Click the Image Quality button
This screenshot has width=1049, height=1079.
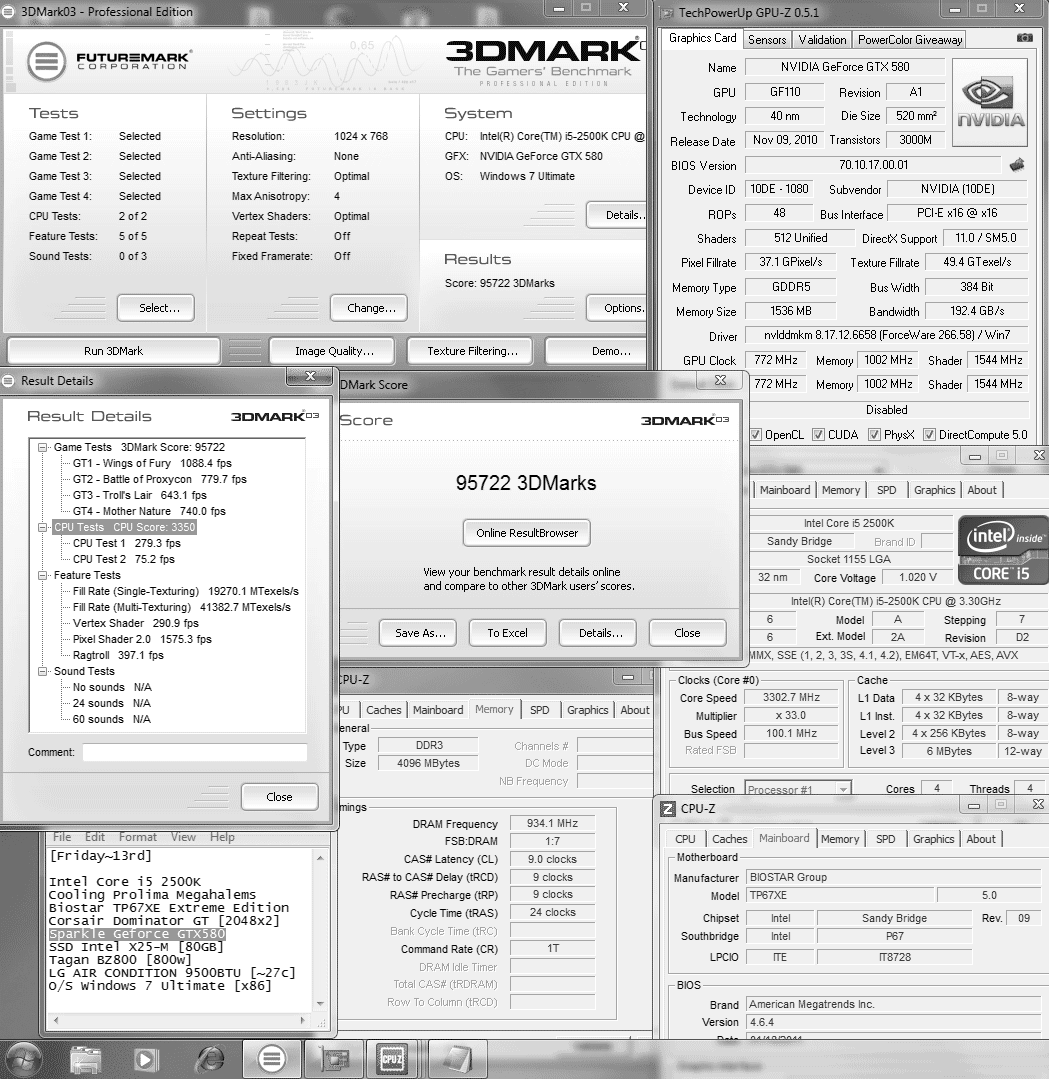point(334,351)
